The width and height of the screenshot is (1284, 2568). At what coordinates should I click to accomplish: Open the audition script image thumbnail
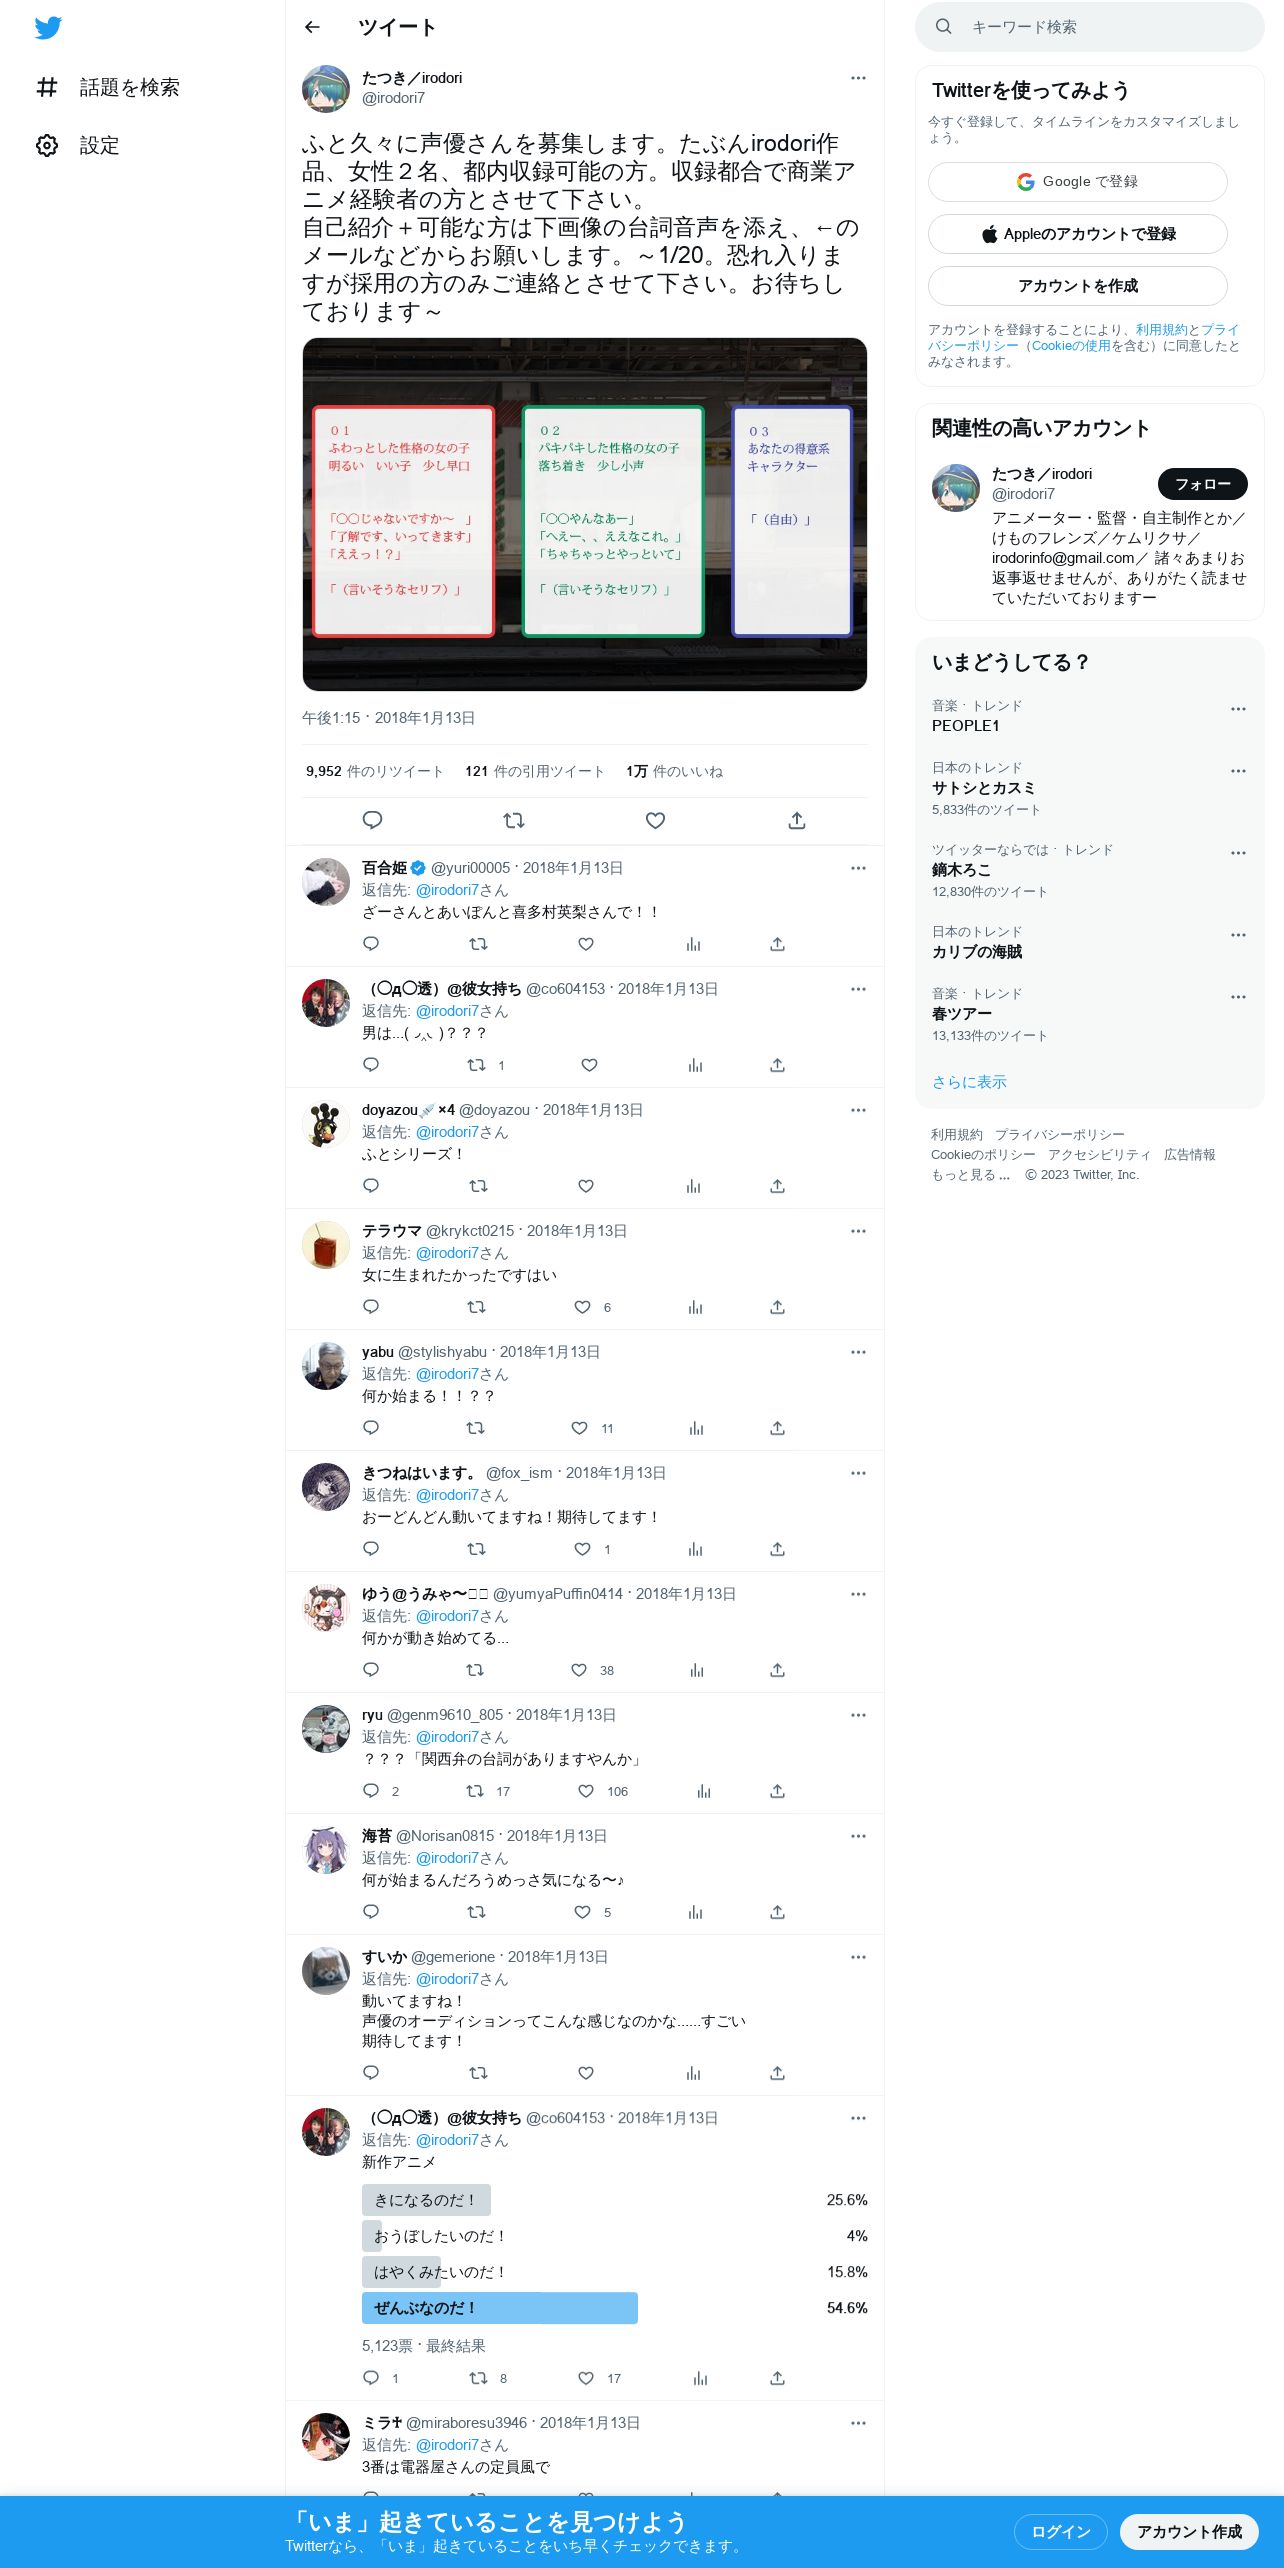tap(585, 514)
